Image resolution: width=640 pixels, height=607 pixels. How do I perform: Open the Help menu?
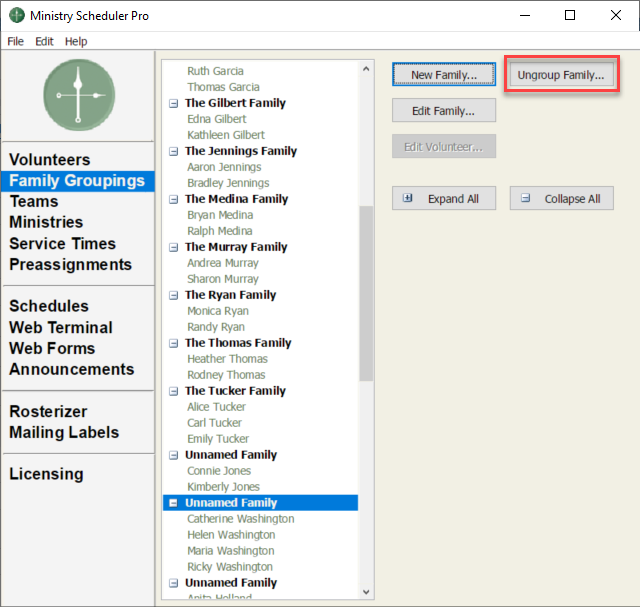point(76,41)
